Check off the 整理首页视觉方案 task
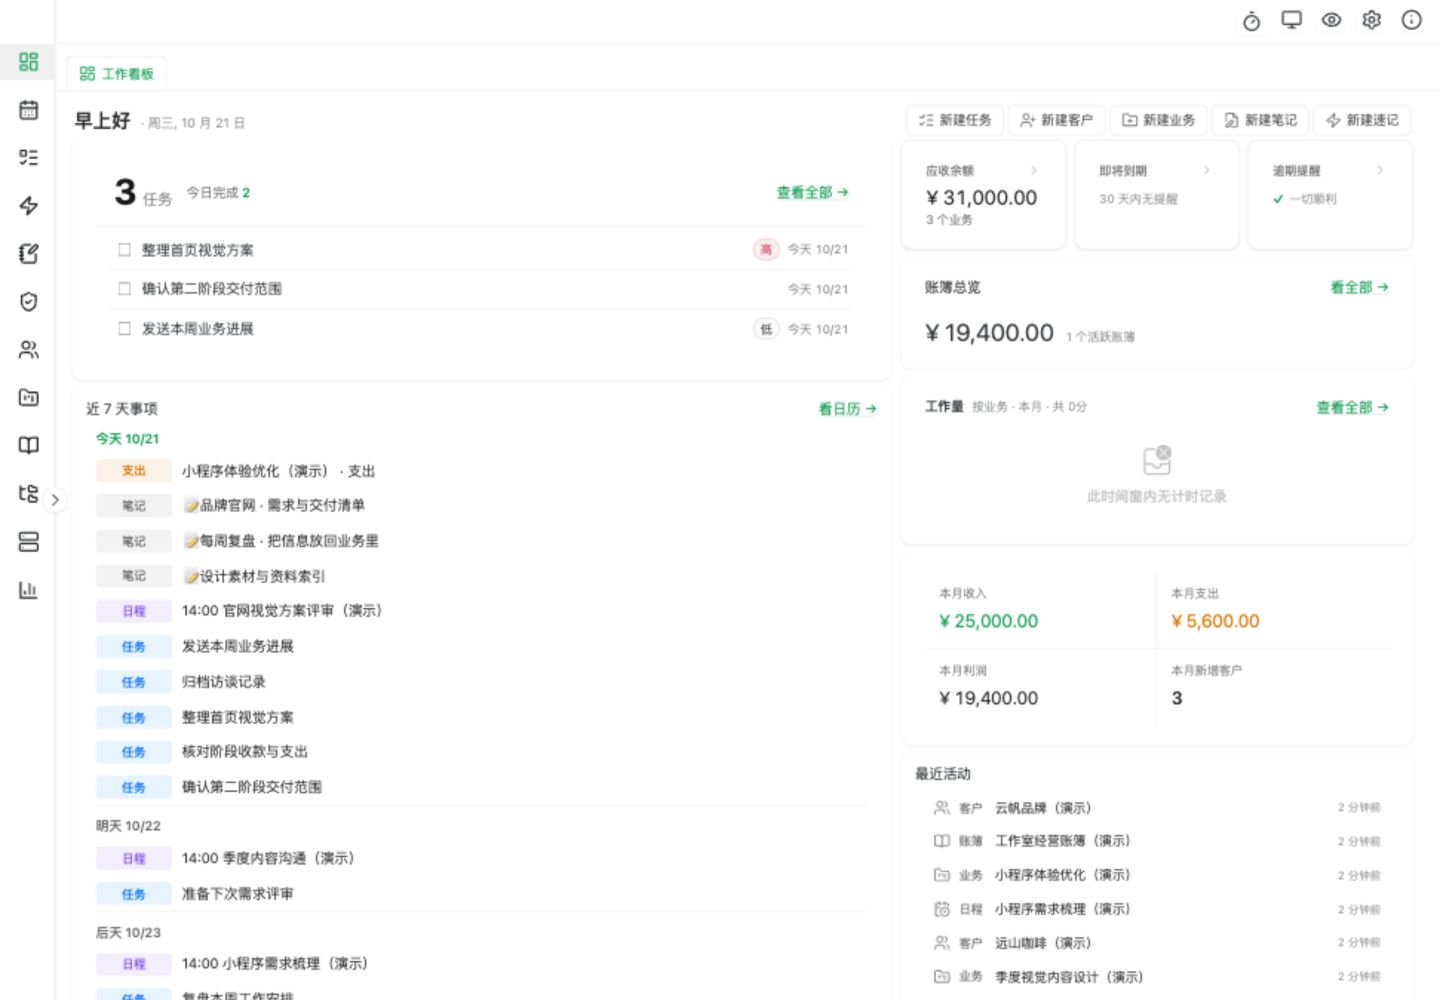This screenshot has height=1000, width=1440. coord(124,250)
